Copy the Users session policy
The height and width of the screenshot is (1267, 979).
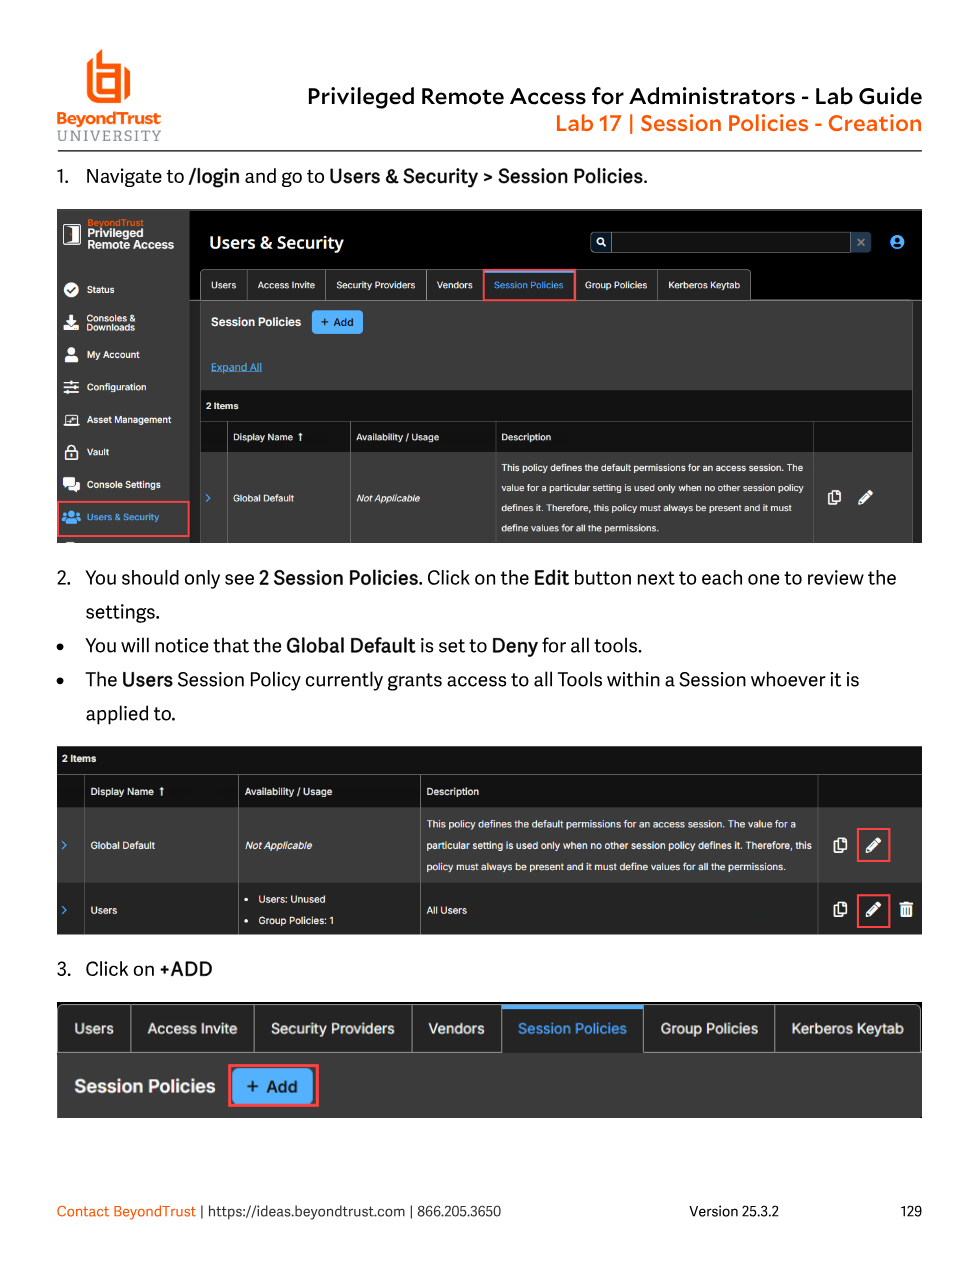coord(840,909)
